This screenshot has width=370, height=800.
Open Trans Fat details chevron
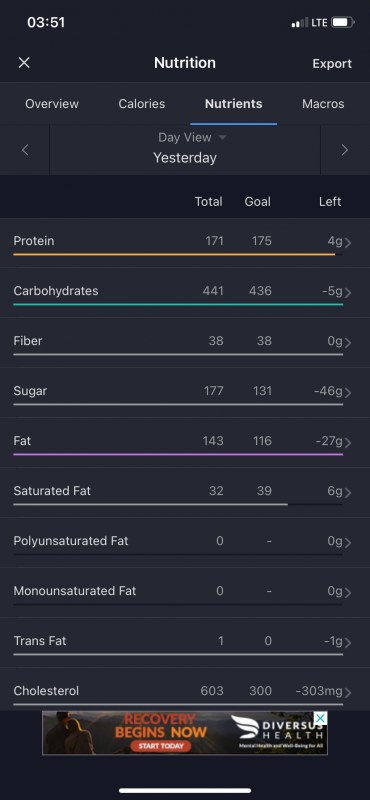pos(348,642)
